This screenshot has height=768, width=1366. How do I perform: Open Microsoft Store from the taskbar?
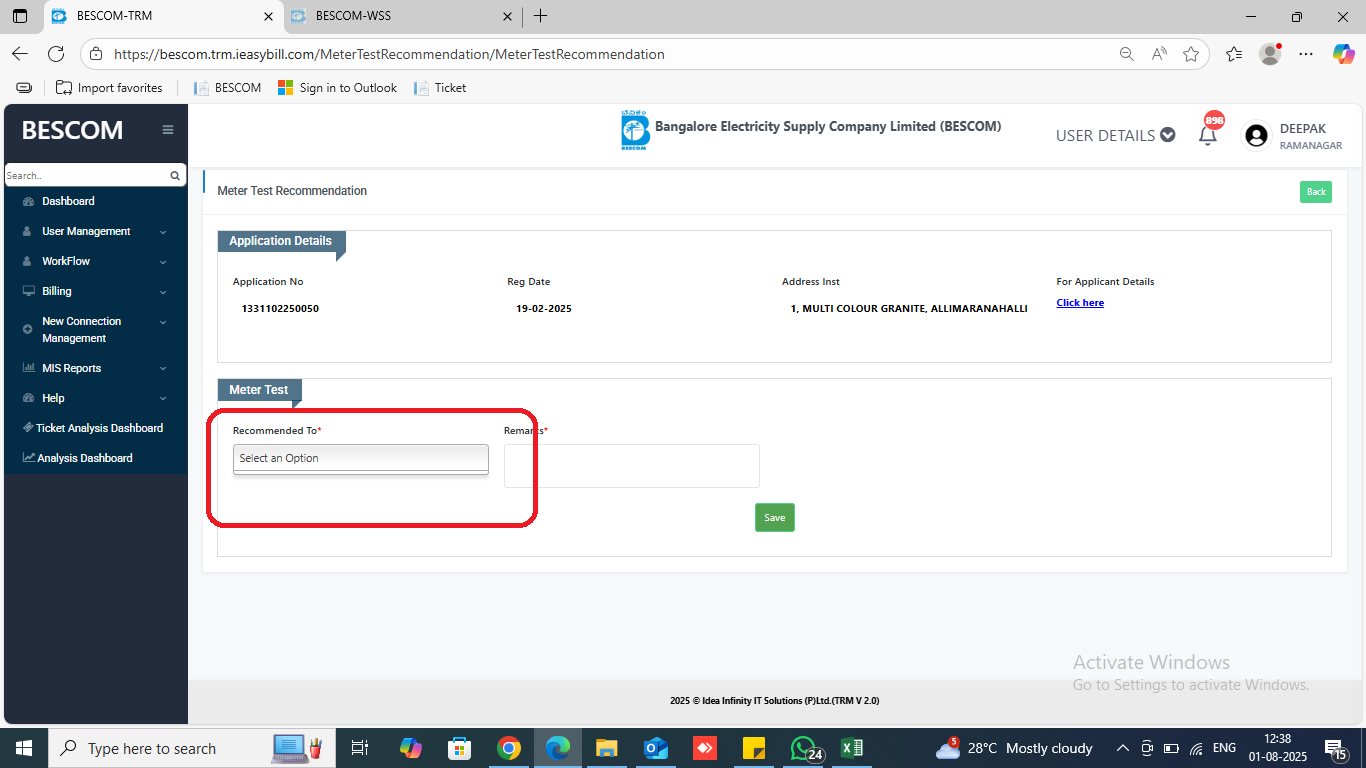460,748
